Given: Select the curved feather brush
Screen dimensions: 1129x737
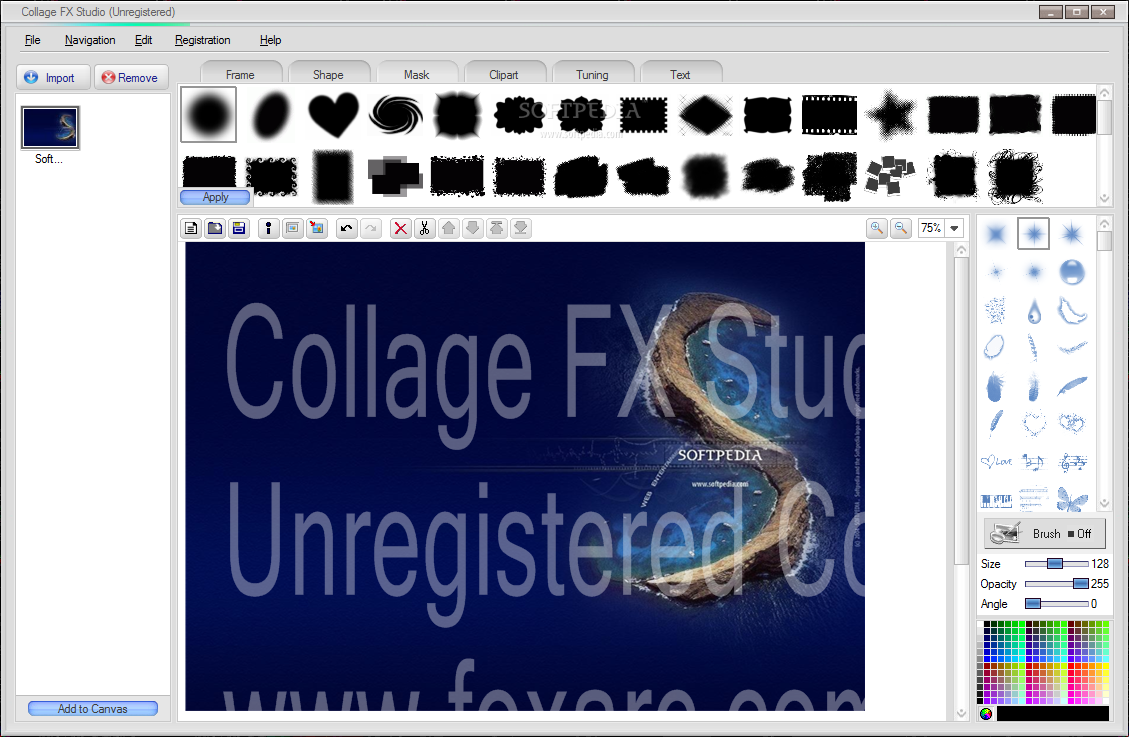Looking at the screenshot, I should pyautogui.click(x=1072, y=386).
